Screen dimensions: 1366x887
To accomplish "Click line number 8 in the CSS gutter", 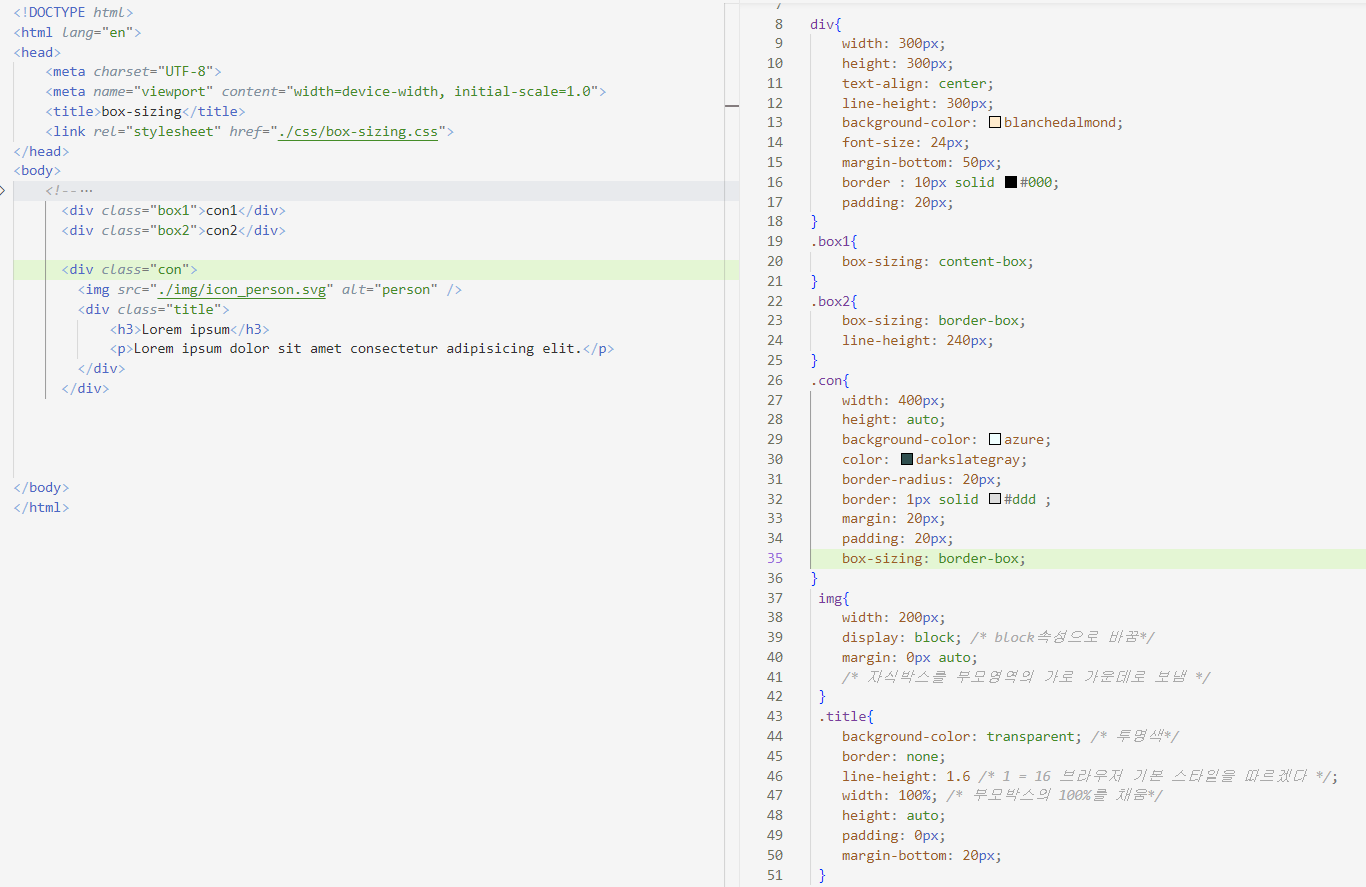I will click(x=779, y=24).
